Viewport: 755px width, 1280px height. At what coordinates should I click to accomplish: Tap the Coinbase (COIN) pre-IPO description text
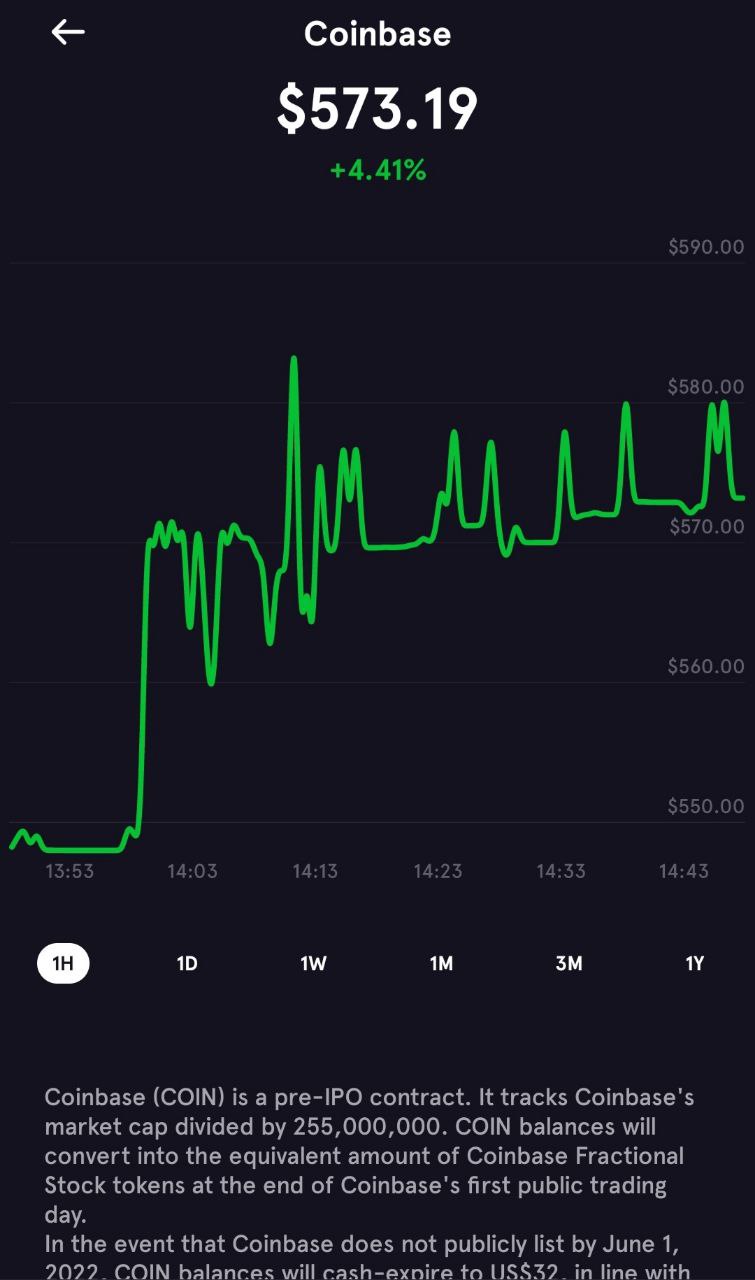point(370,1185)
